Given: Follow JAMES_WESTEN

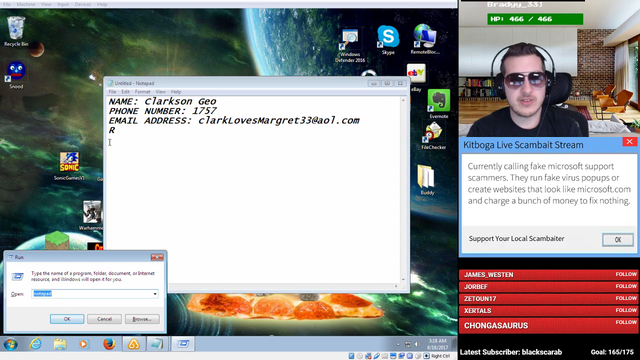Looking at the screenshot, I should point(626,274).
